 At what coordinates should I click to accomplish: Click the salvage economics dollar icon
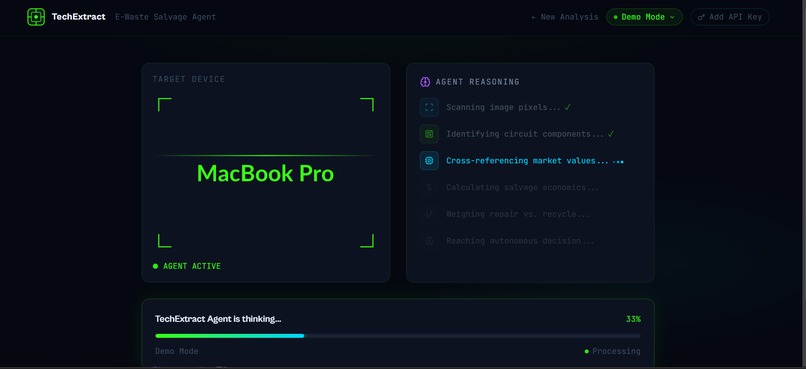(x=429, y=188)
